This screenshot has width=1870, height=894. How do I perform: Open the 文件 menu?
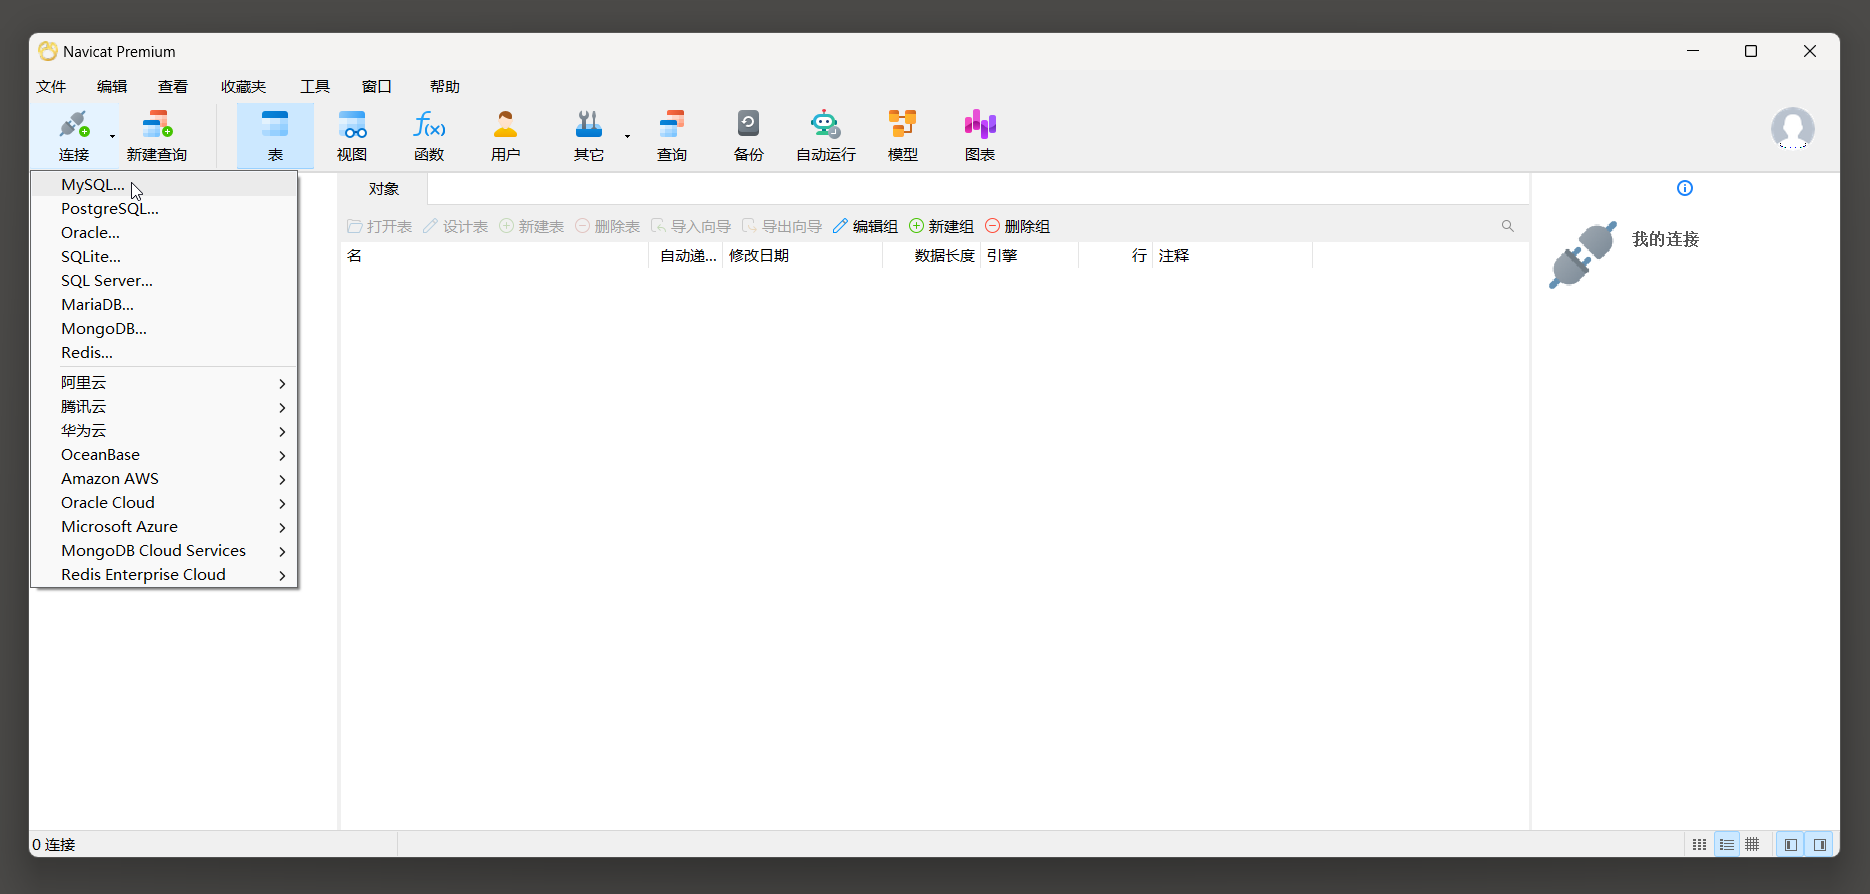[51, 87]
